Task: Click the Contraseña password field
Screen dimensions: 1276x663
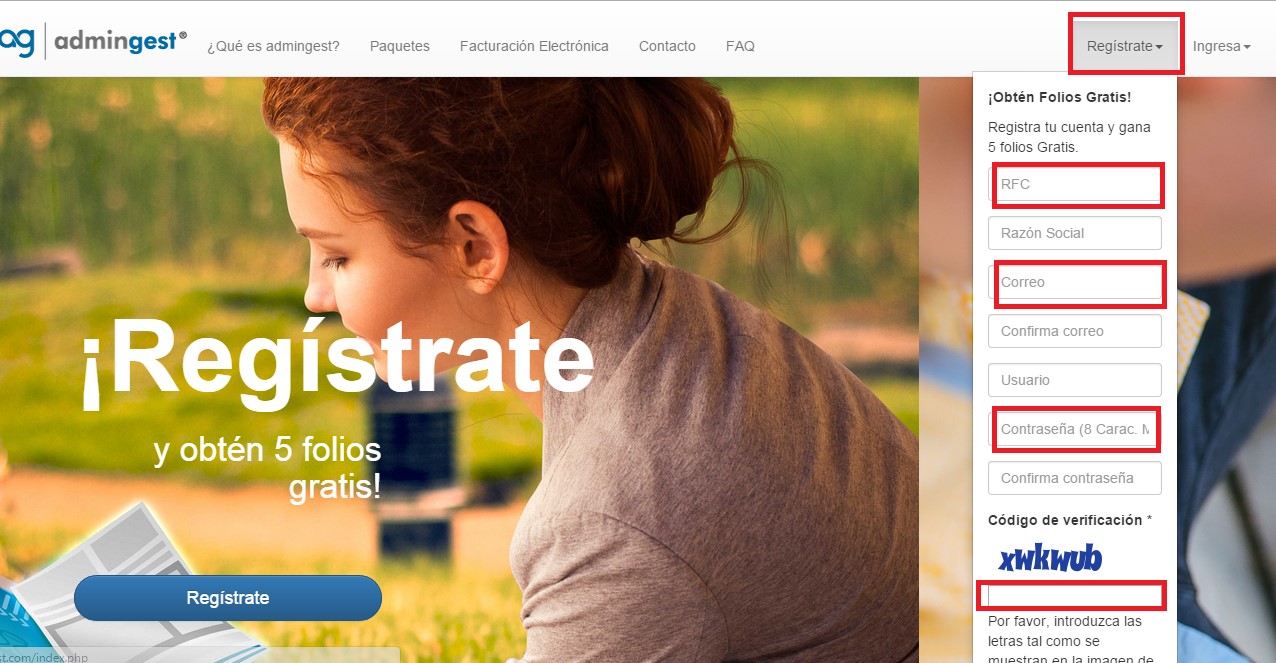Action: pos(1075,429)
